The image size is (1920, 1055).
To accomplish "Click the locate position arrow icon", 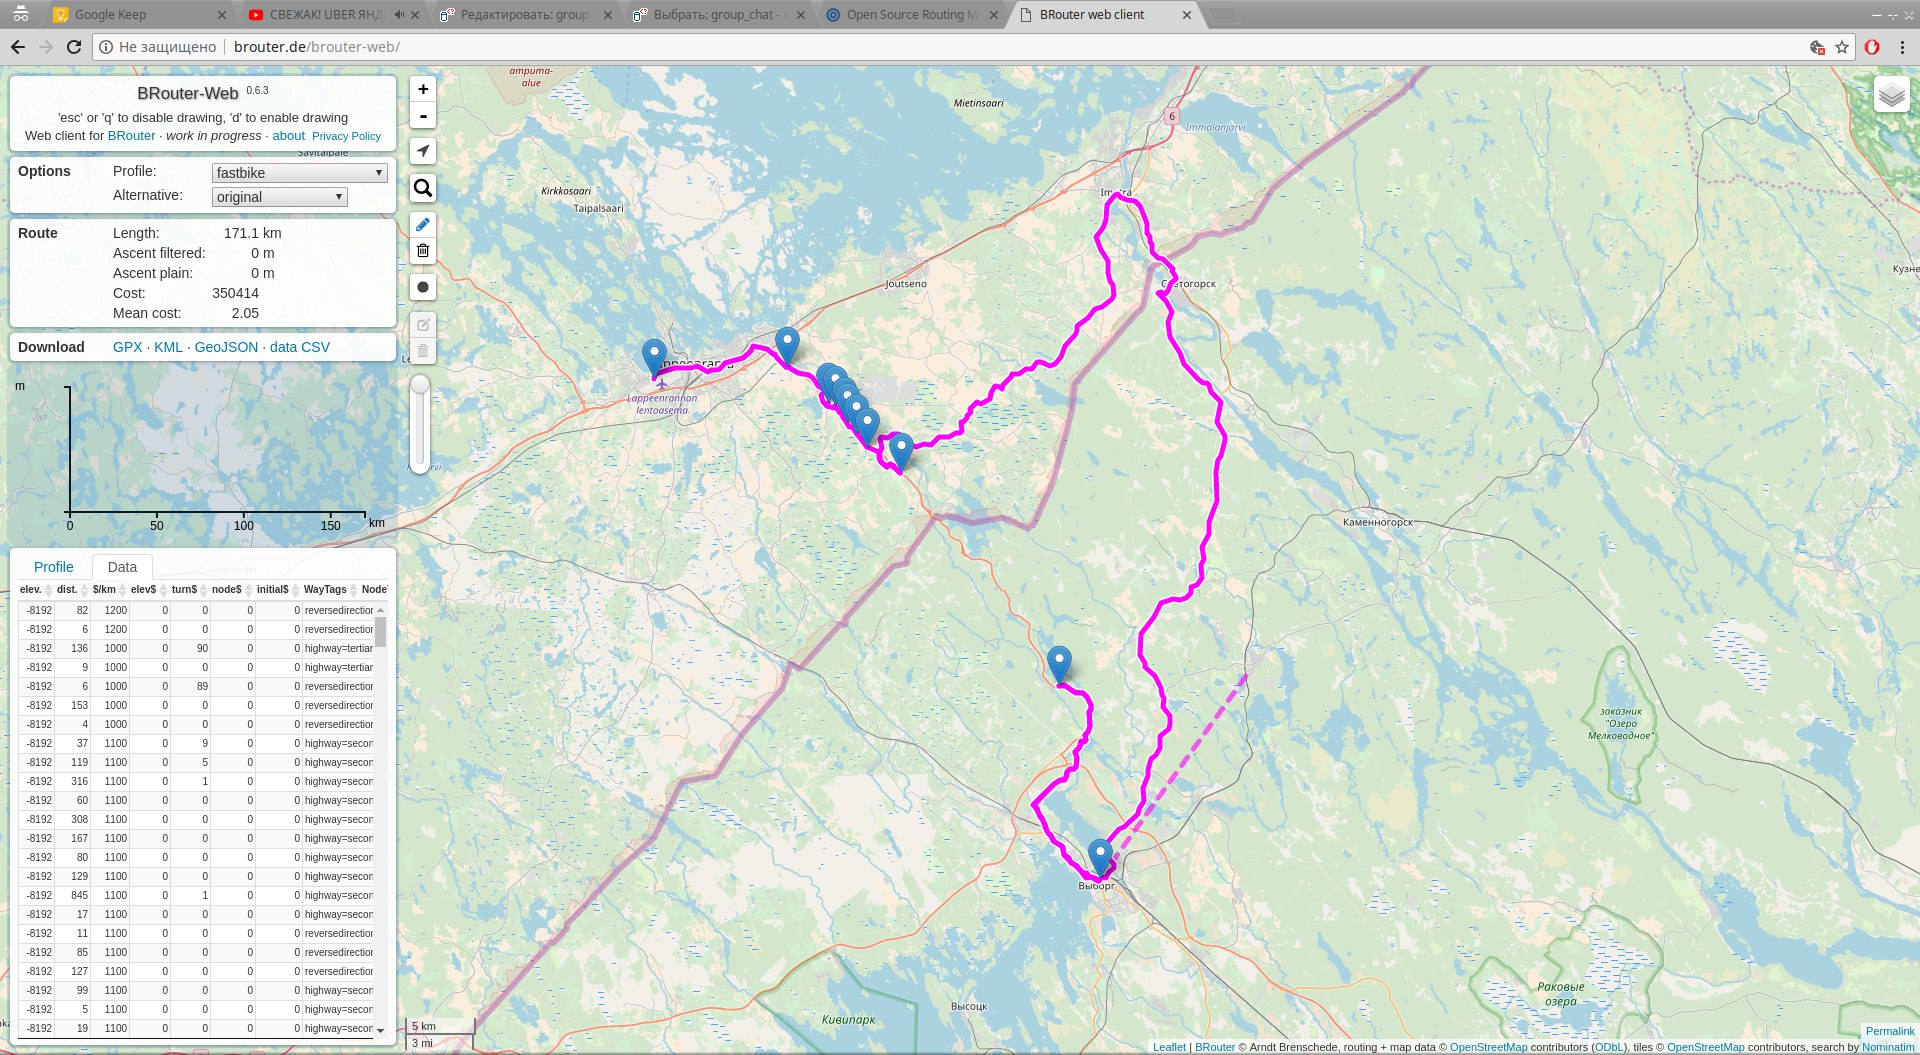I will pos(423,151).
